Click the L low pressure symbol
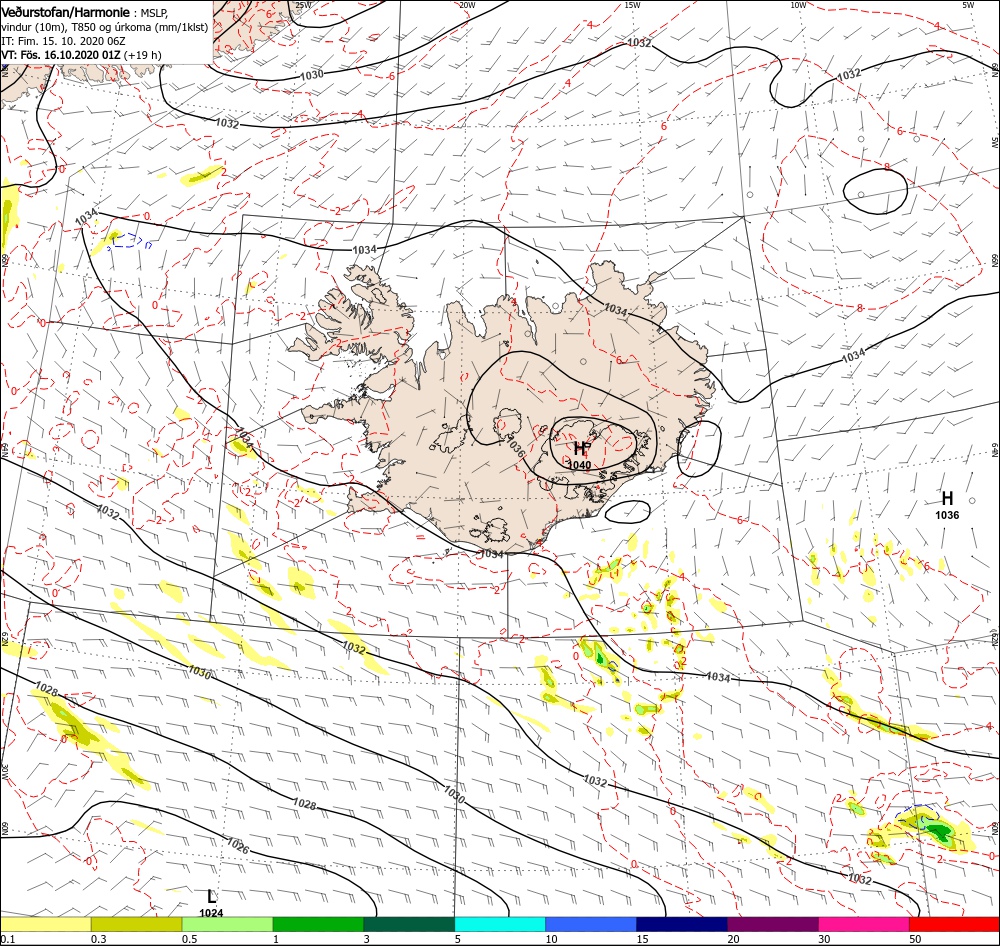Image resolution: width=1000 pixels, height=946 pixels. (211, 897)
